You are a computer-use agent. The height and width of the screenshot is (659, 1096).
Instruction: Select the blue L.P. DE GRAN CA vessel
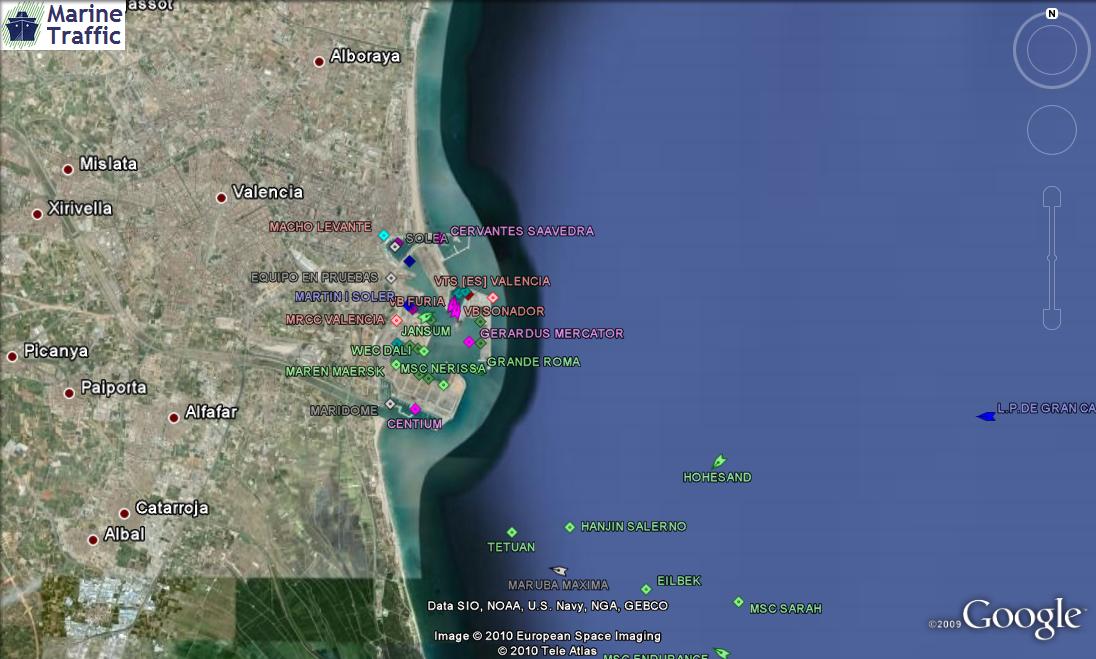pos(986,416)
